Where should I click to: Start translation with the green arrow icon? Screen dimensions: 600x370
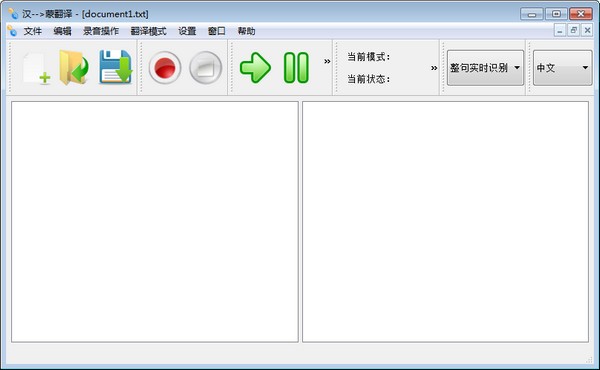coord(255,68)
